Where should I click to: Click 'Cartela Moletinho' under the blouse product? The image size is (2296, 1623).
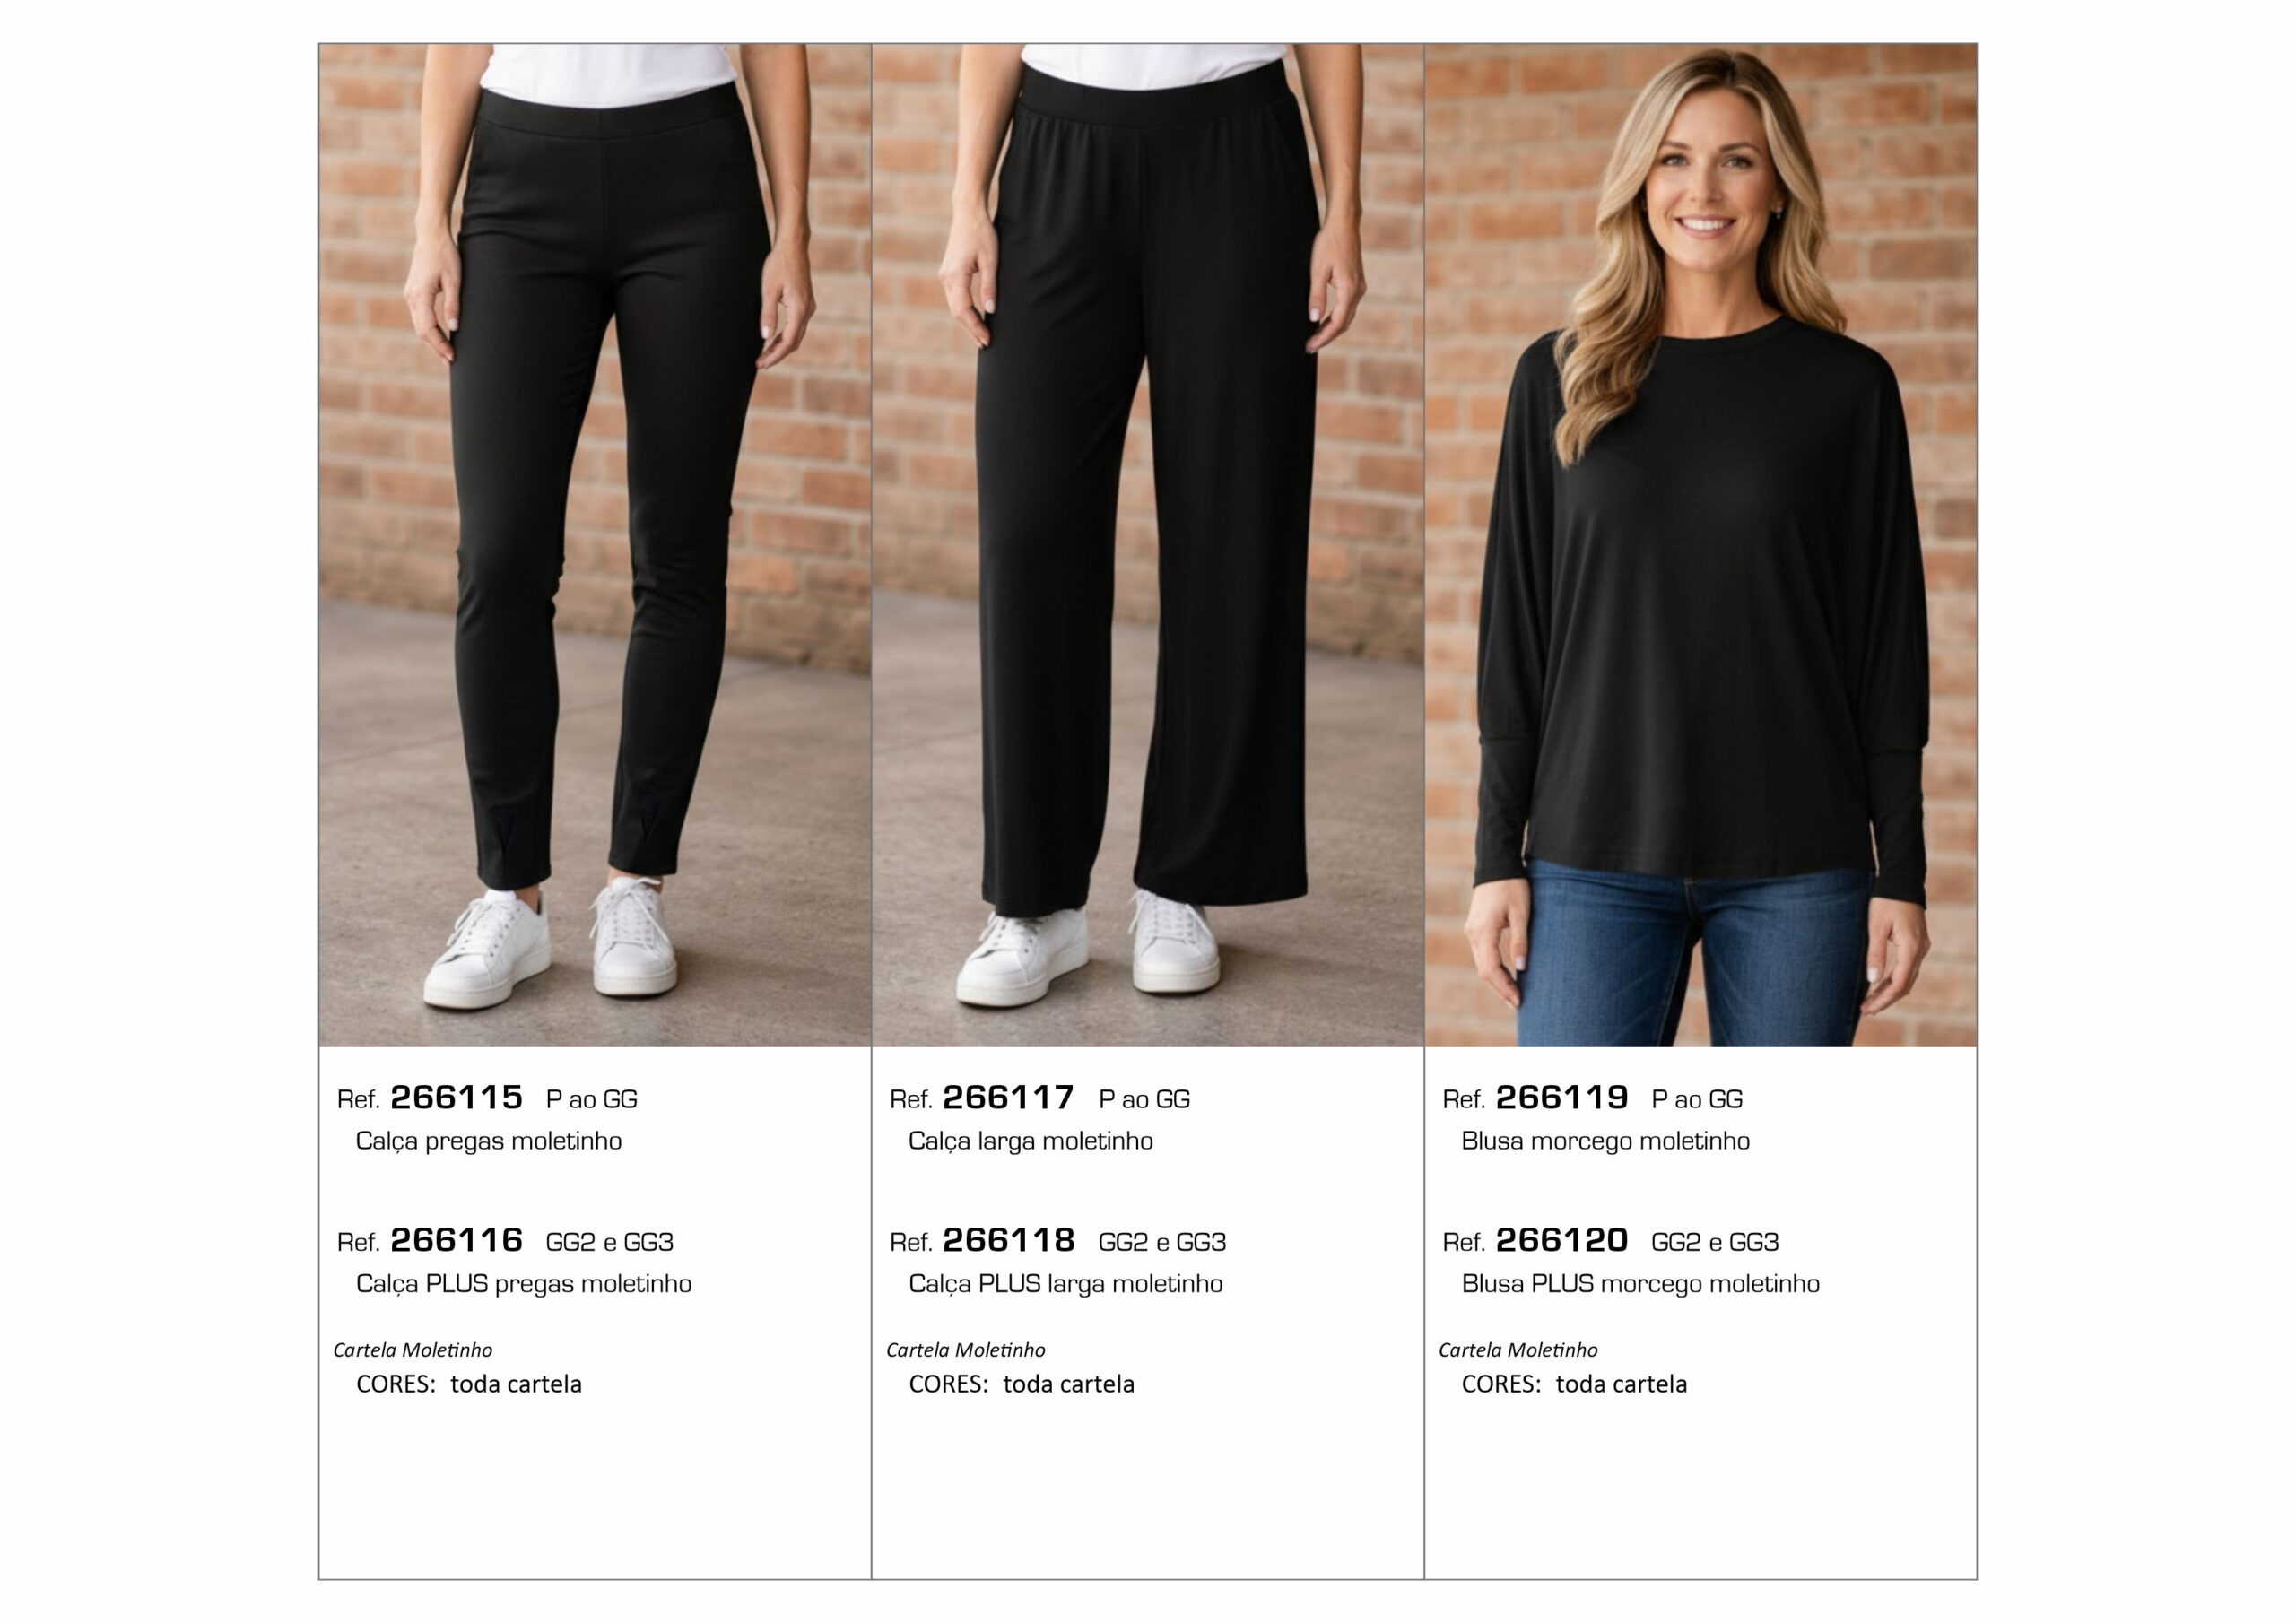click(x=1518, y=1350)
